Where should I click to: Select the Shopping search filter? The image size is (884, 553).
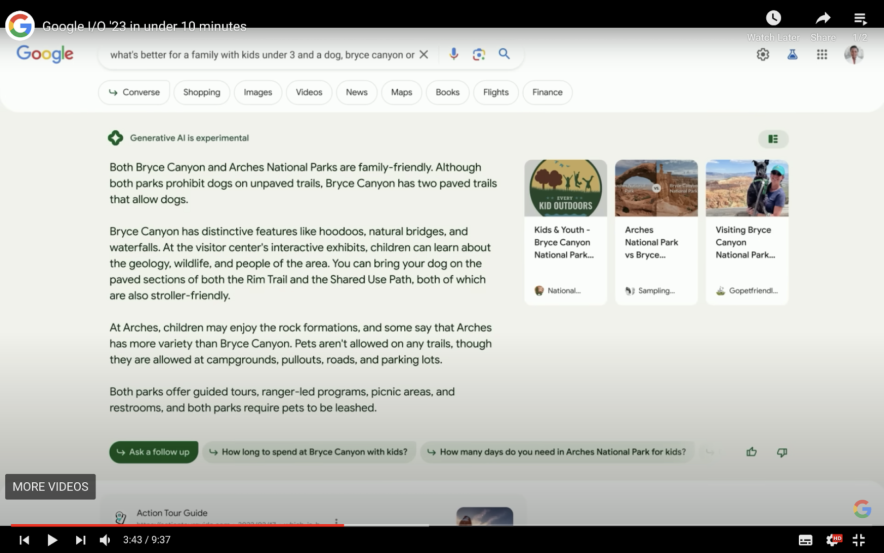pyautogui.click(x=201, y=93)
